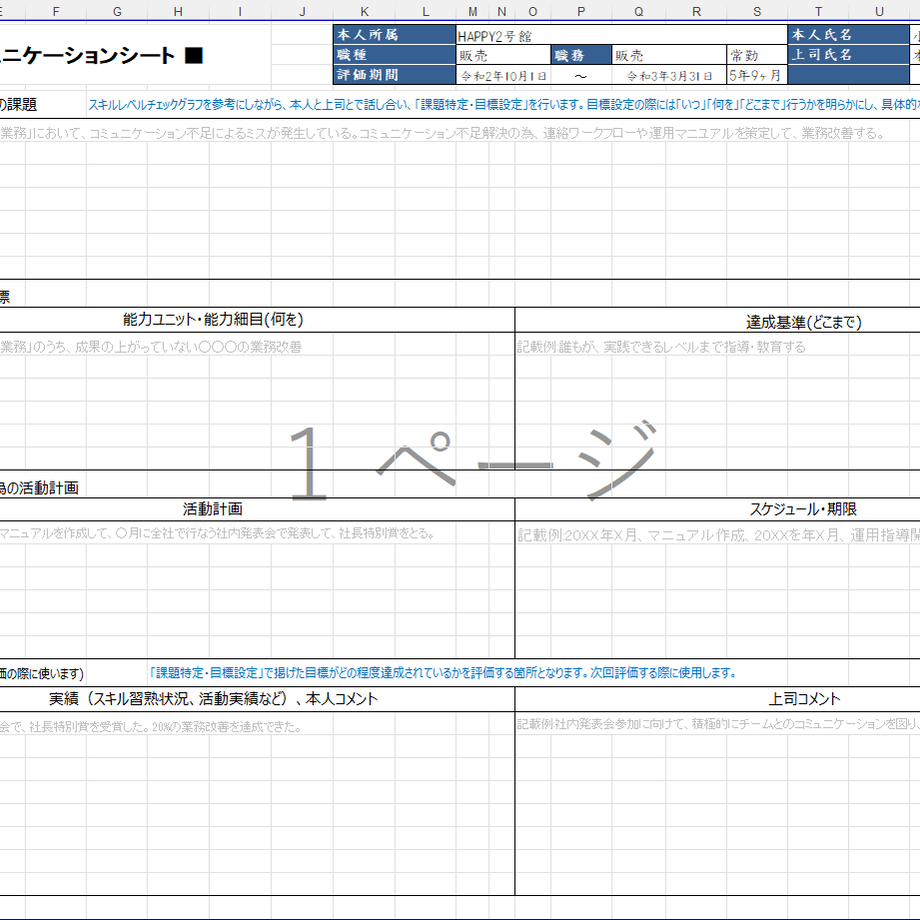Select column U header

tap(879, 11)
